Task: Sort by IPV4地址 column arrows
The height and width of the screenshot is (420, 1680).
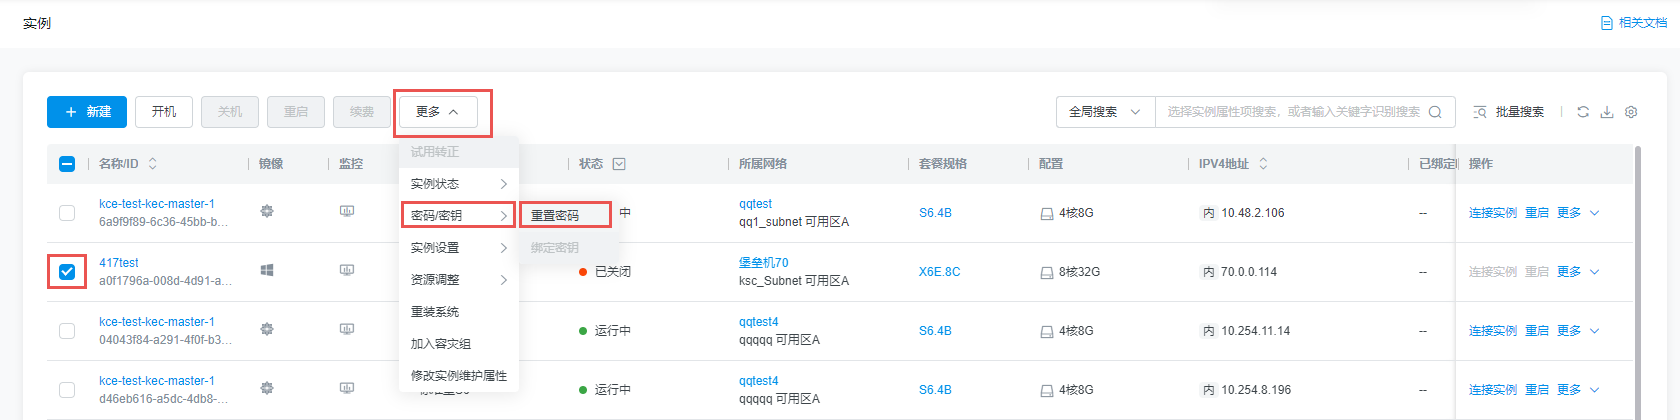Action: [x=1263, y=164]
